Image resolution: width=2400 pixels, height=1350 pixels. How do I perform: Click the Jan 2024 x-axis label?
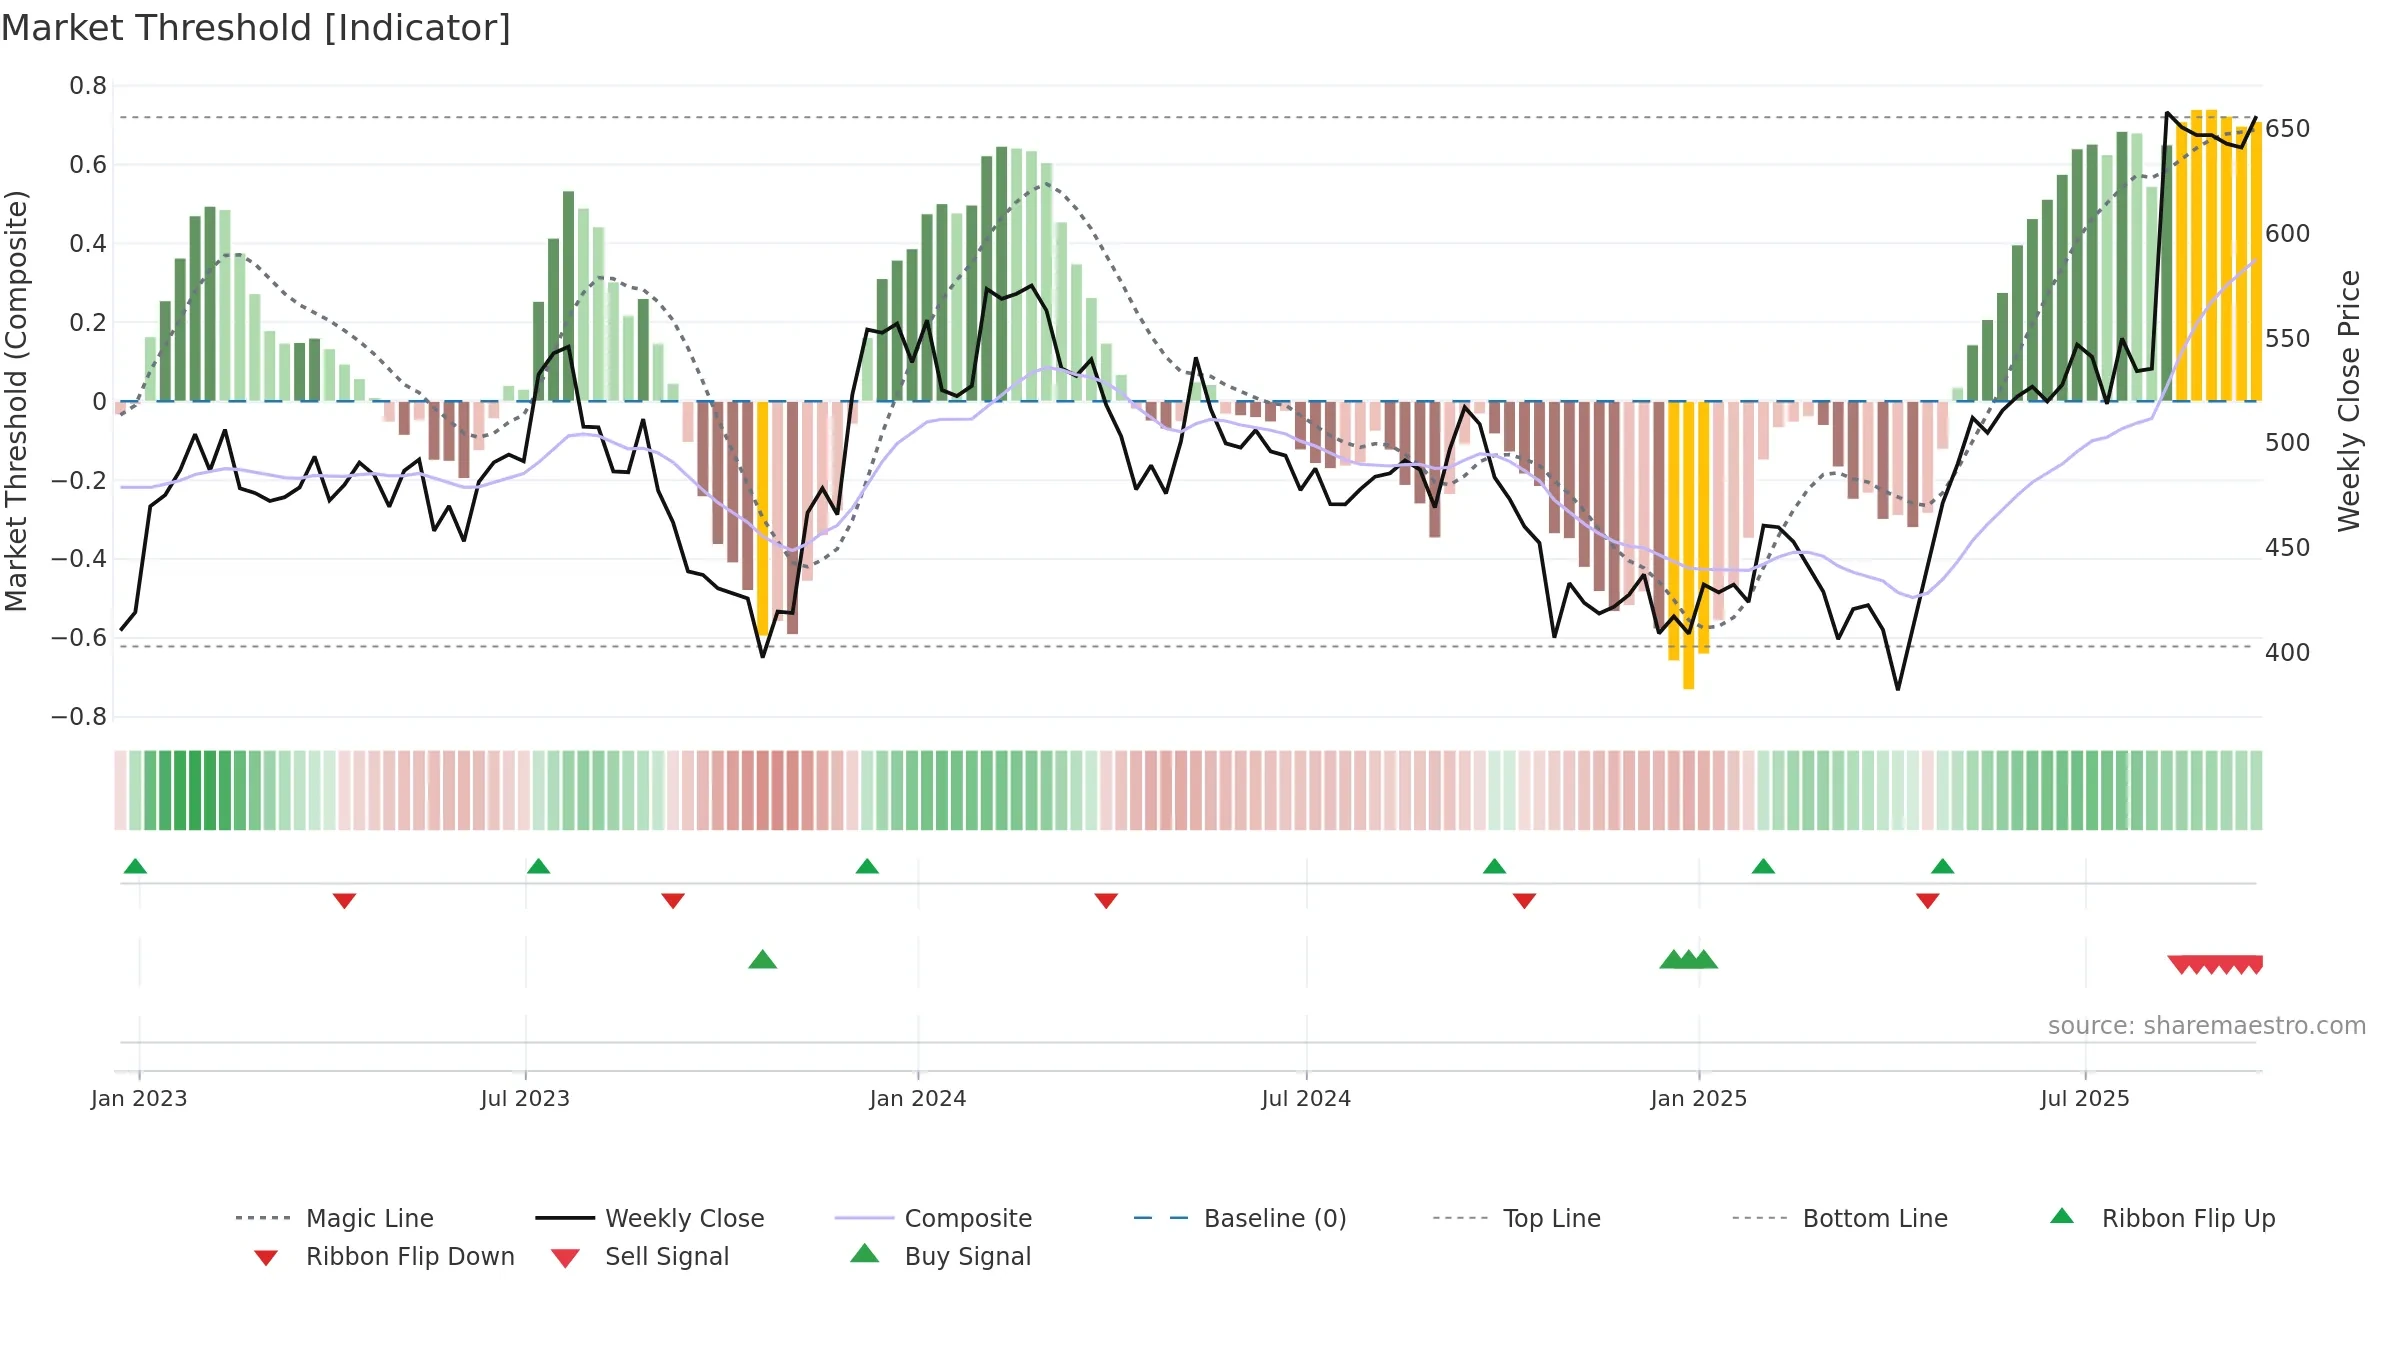tap(918, 1098)
